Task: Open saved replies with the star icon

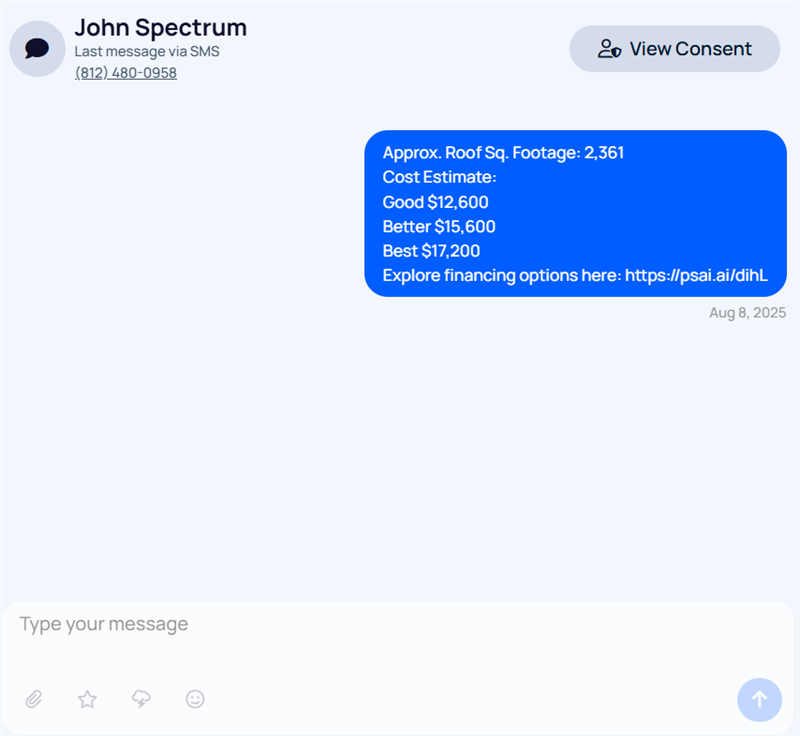Action: coord(87,699)
